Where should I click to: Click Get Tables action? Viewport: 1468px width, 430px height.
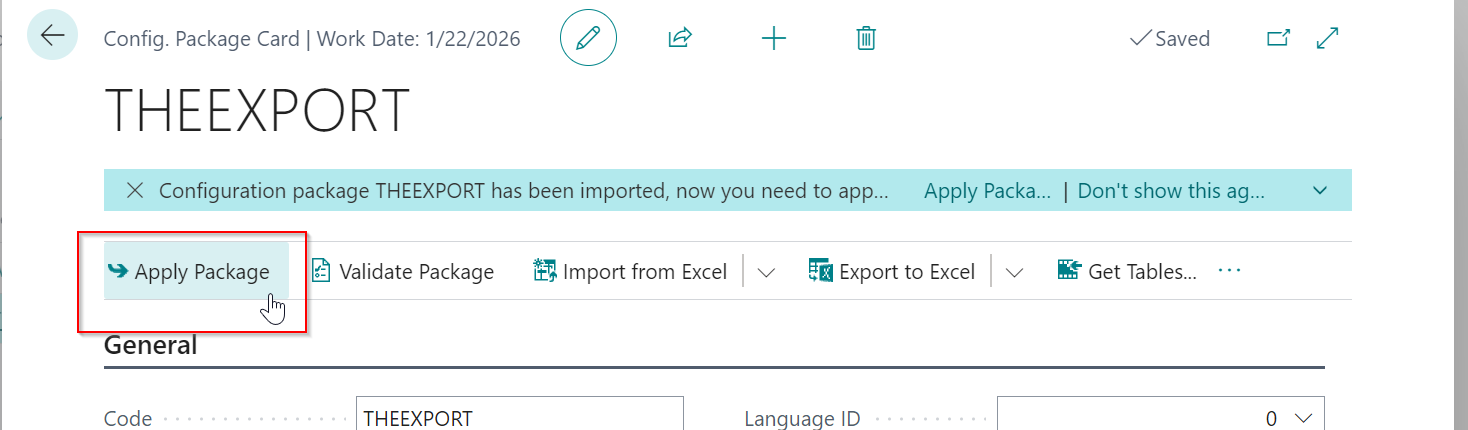[x=1127, y=272]
